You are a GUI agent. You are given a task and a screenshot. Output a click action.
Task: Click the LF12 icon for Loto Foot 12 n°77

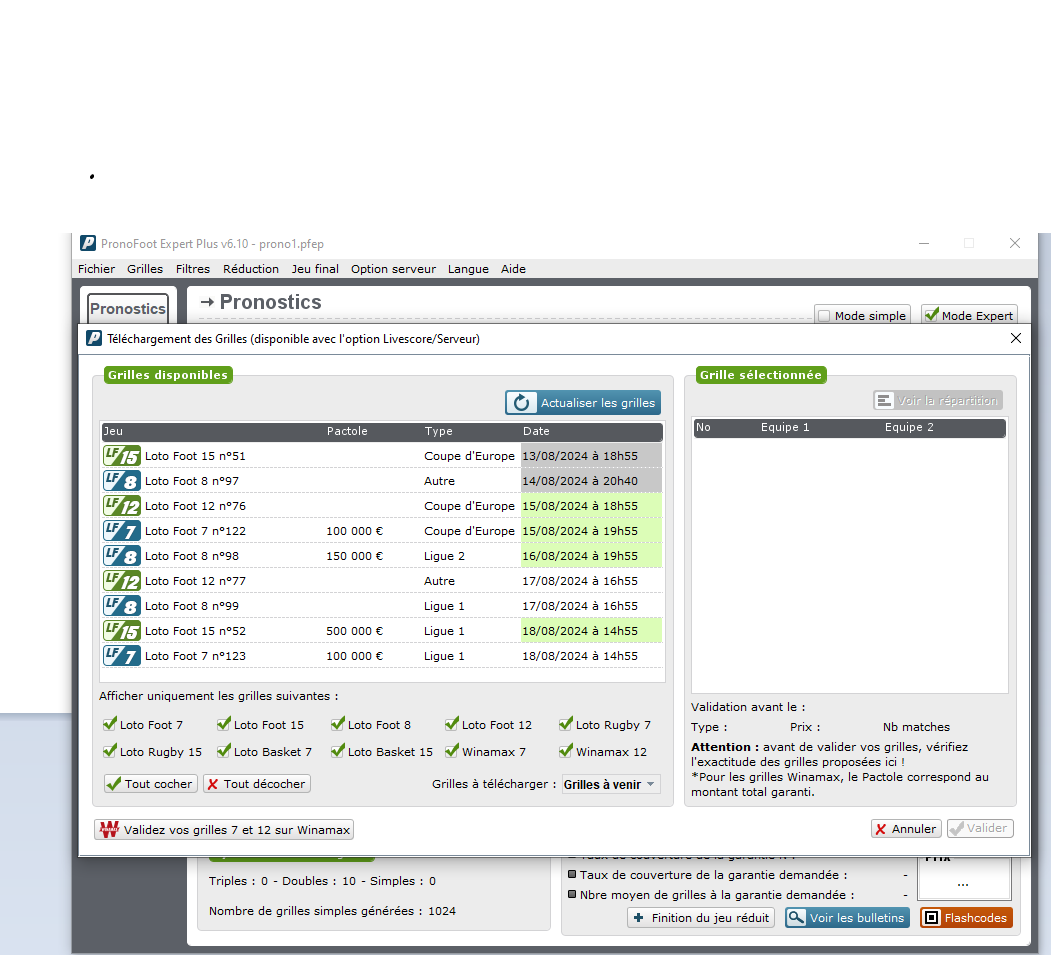tap(121, 581)
